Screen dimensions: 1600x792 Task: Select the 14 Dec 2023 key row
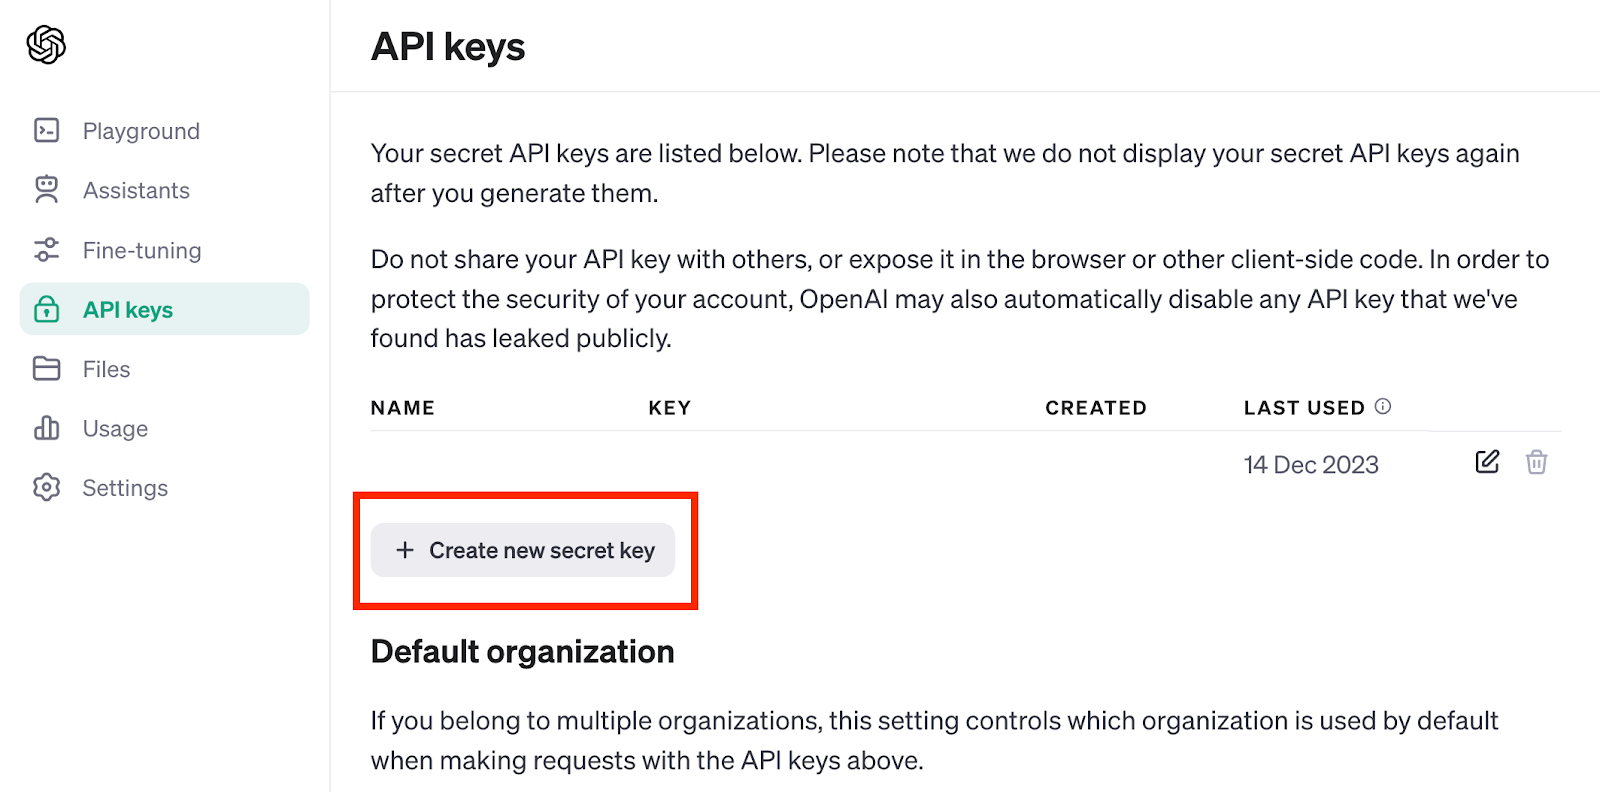pos(966,464)
